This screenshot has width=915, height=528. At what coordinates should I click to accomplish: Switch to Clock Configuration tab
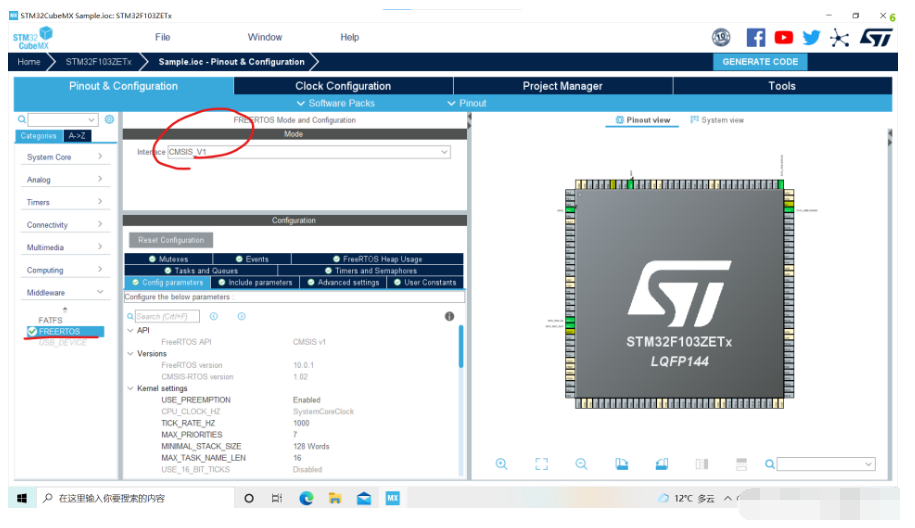pyautogui.click(x=343, y=86)
